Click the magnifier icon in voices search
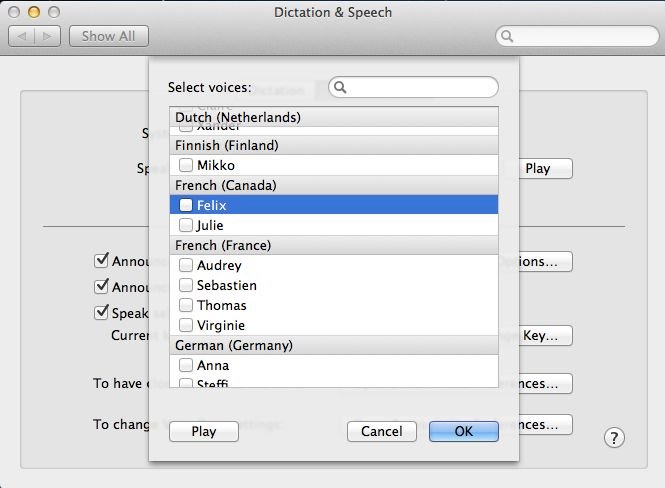 point(340,87)
